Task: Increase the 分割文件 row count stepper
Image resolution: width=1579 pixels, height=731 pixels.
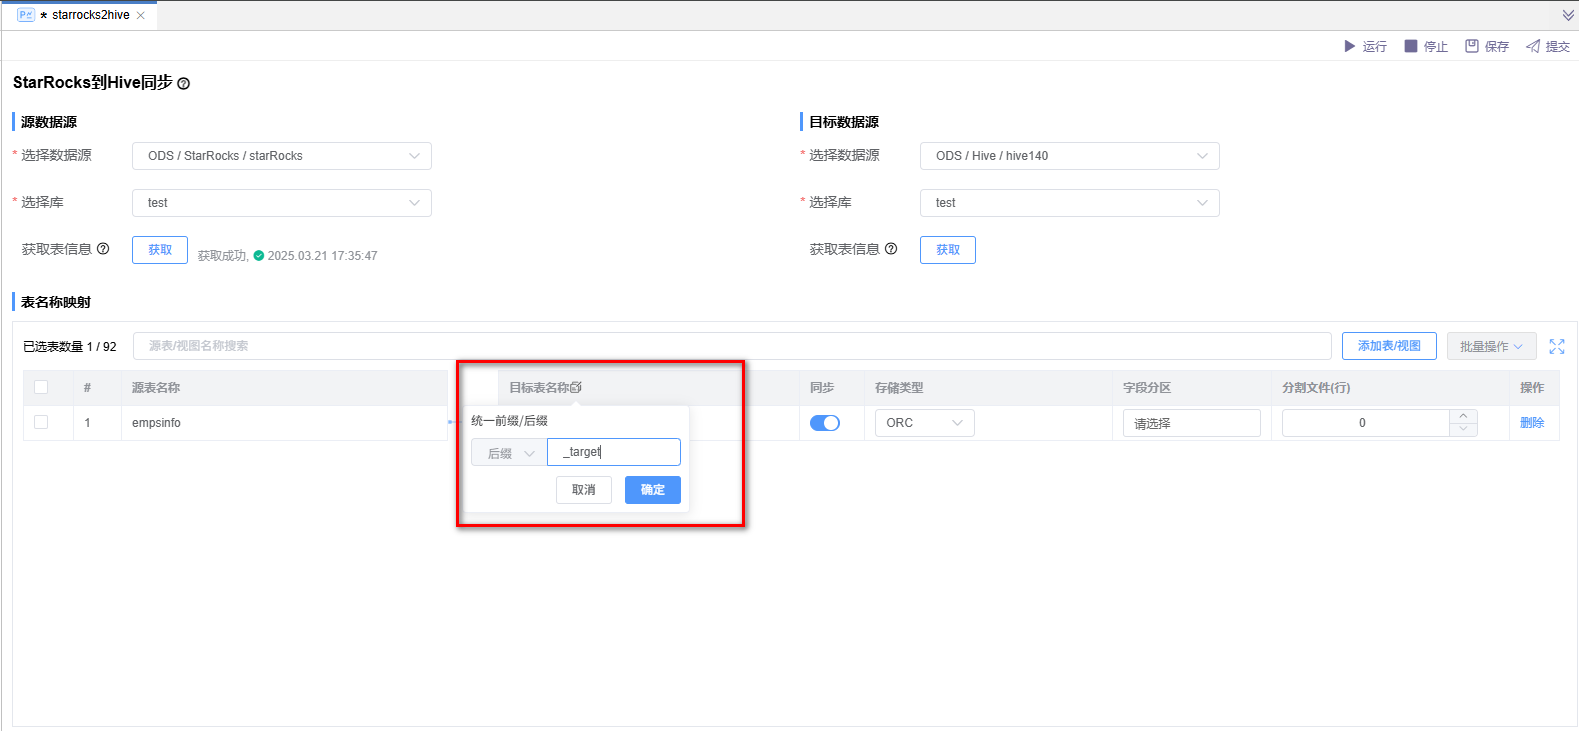Action: (x=1463, y=416)
